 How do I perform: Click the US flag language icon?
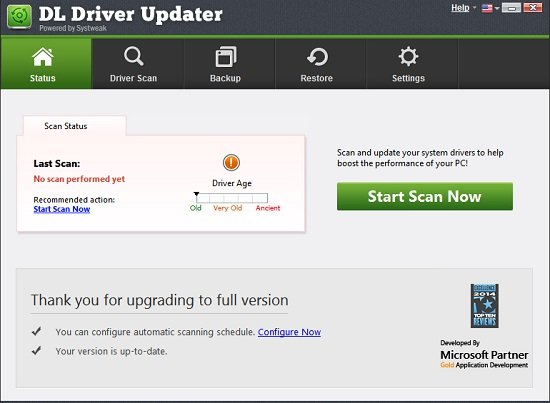click(487, 8)
